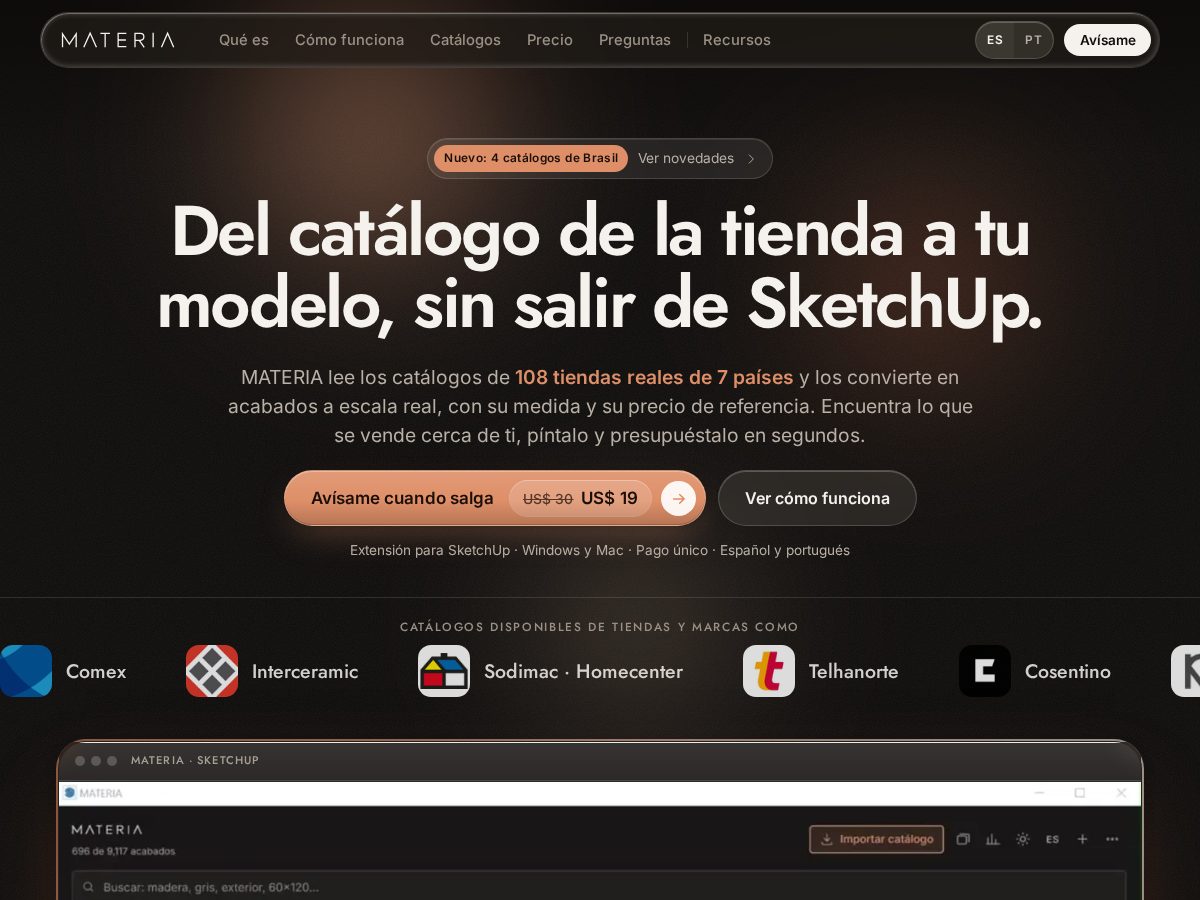This screenshot has width=1200, height=900.
Task: Click the Sodimac · Homecenter text
Action: point(583,671)
